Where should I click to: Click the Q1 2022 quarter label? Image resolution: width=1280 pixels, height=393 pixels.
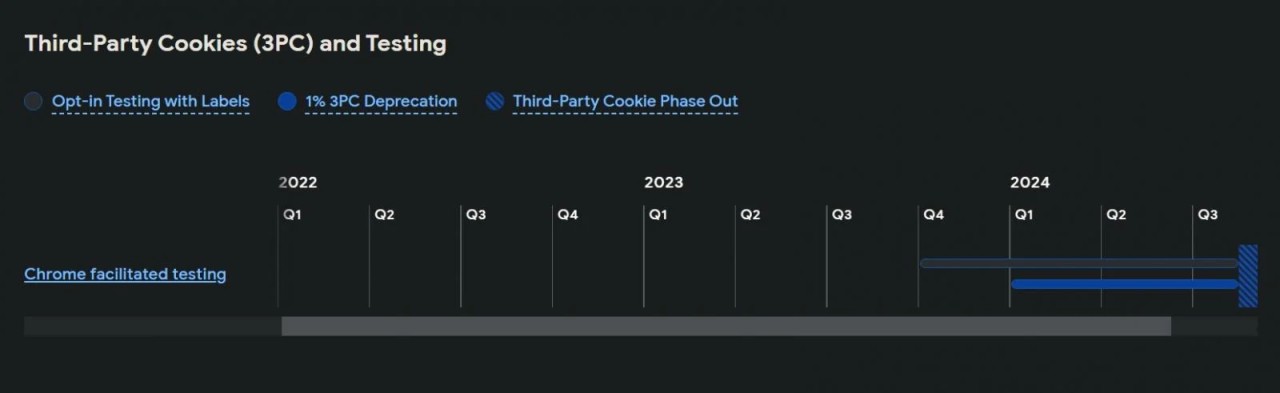pyautogui.click(x=292, y=215)
